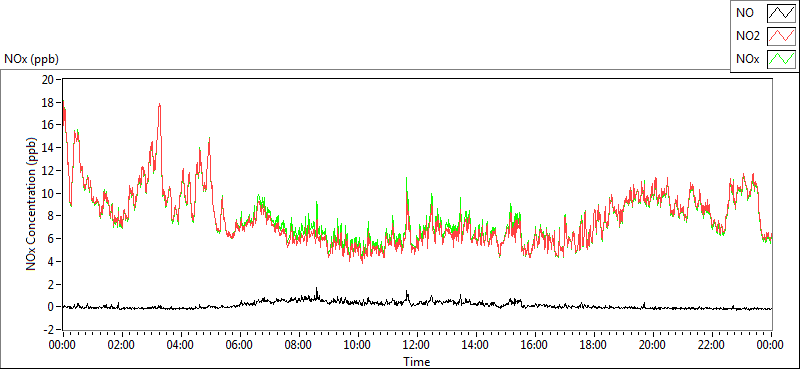Click the 12:00 time axis label
Viewport: 800px width, 369px height.
(x=417, y=345)
